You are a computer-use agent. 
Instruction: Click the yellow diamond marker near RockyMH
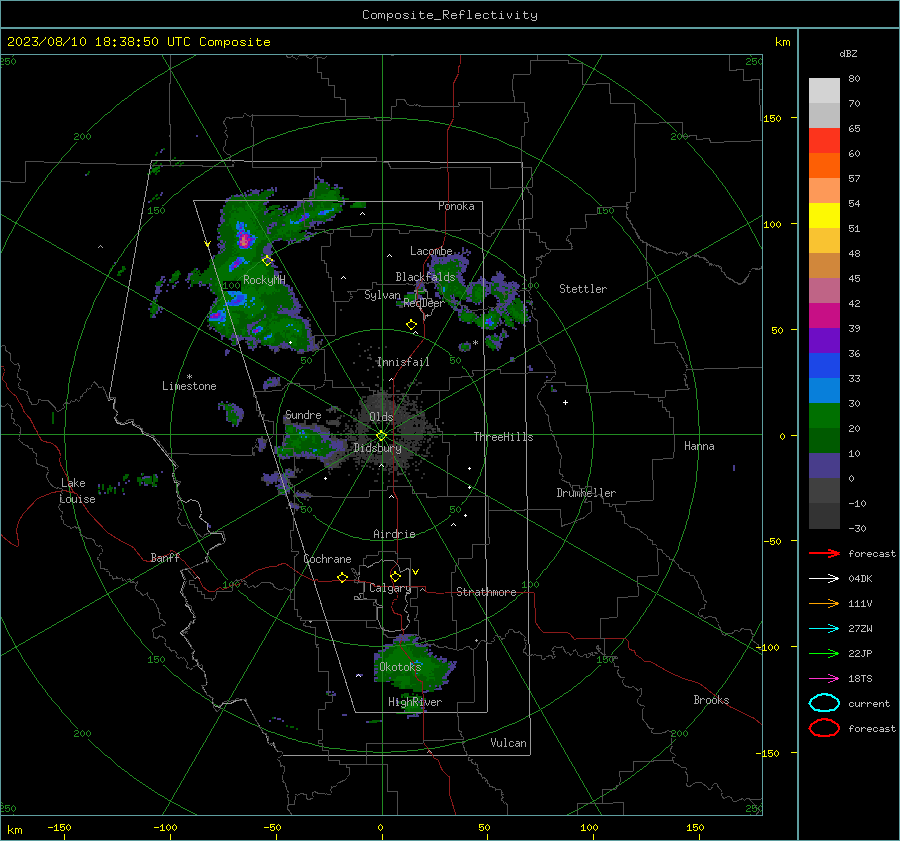click(267, 261)
